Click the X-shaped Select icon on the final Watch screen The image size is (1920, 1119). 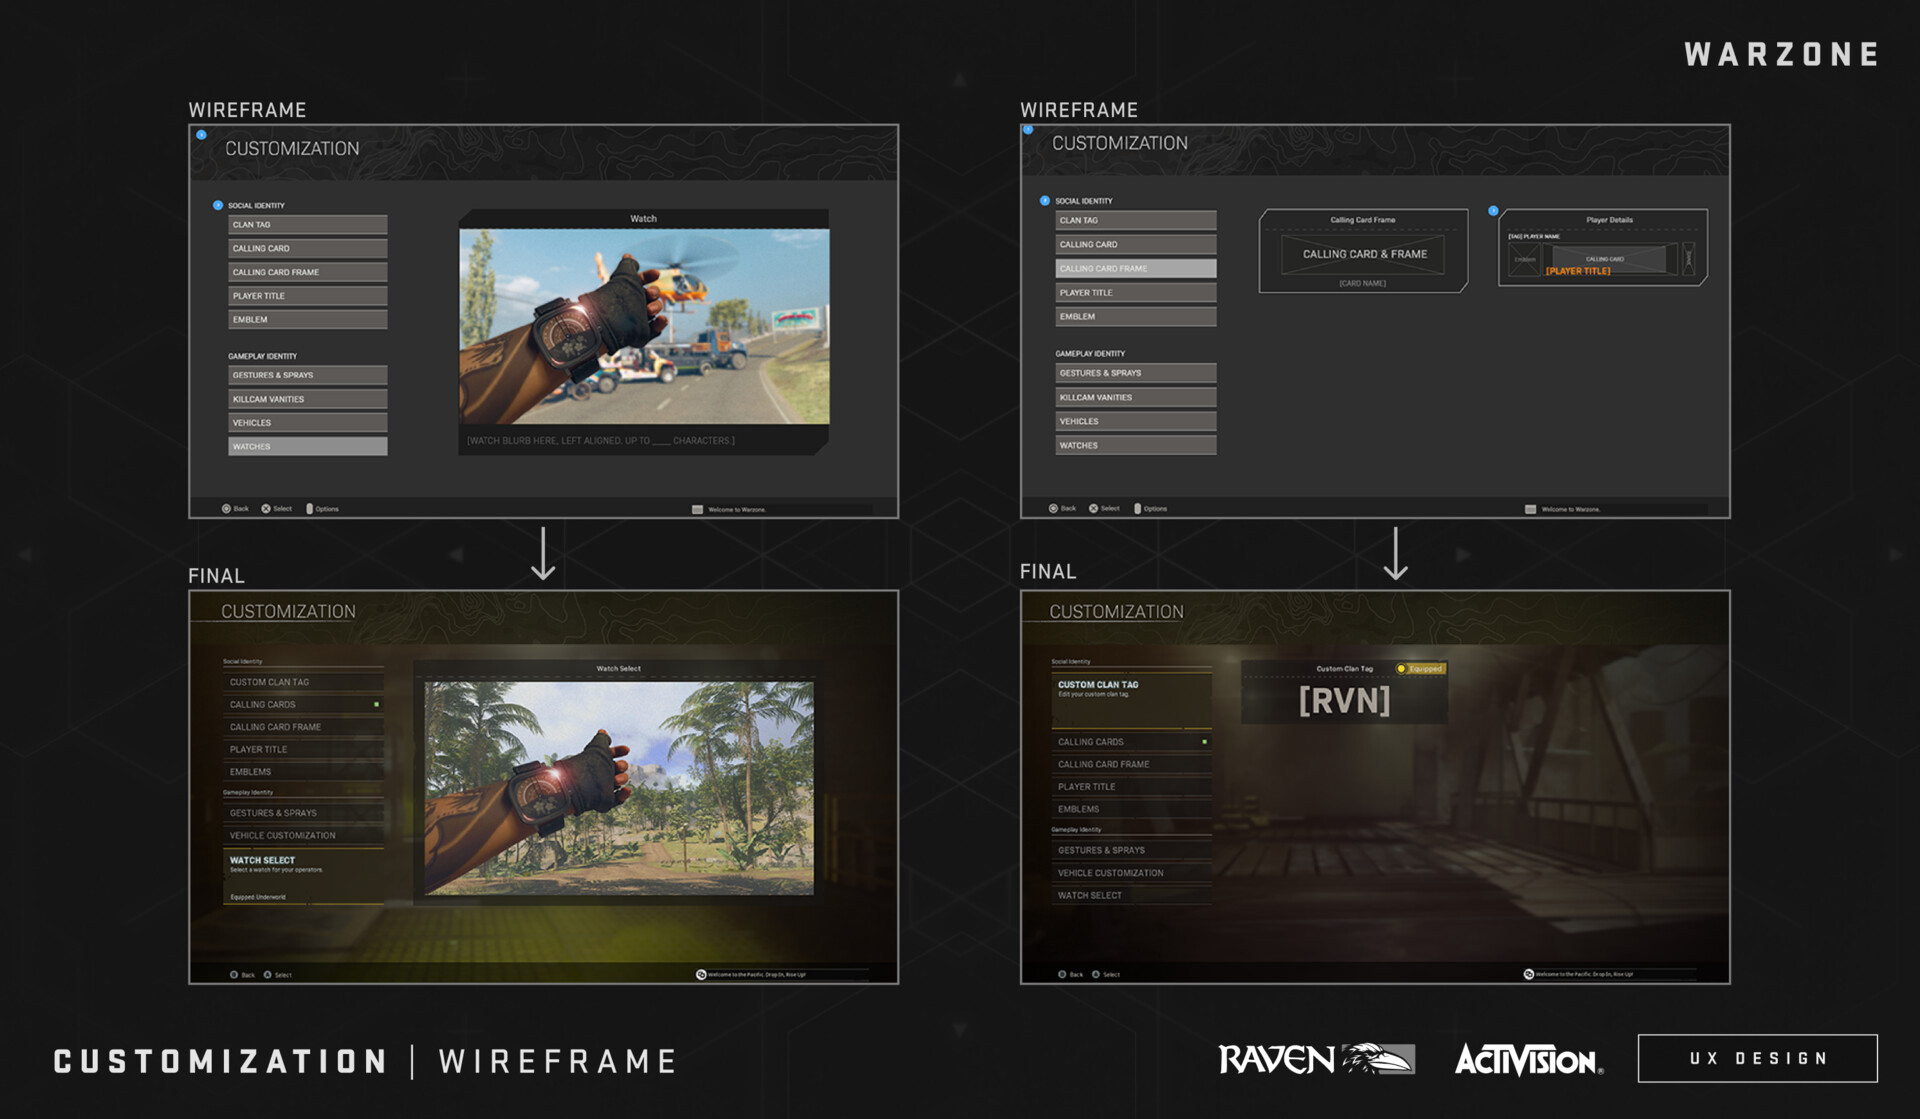[x=266, y=973]
